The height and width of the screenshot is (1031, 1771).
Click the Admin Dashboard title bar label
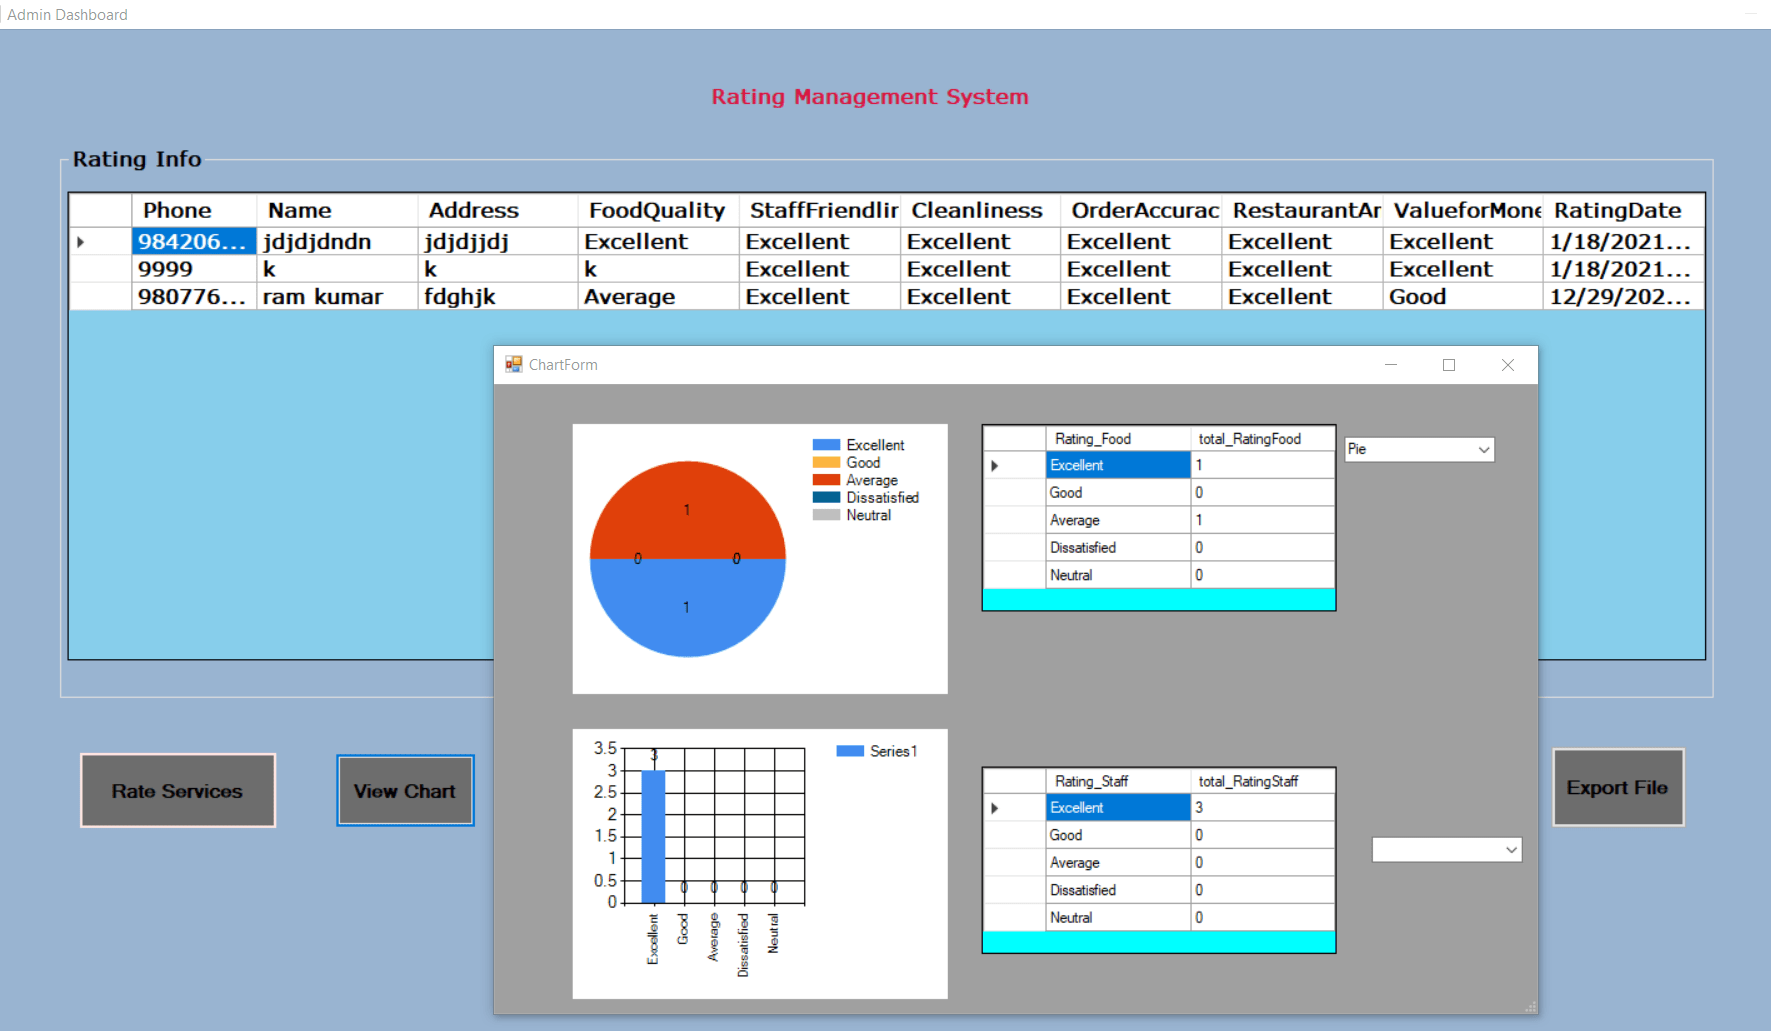[x=67, y=14]
